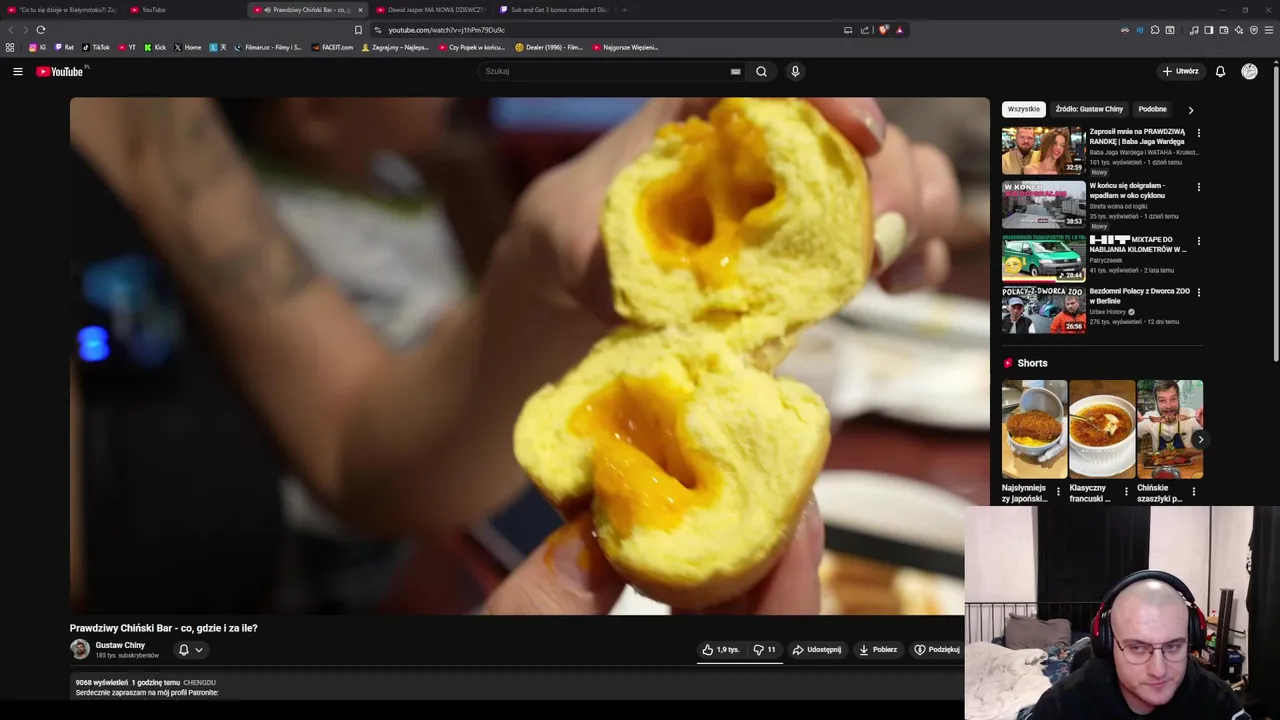Open the TikTok bookmark
Viewport: 1280px width, 720px height.
pyautogui.click(x=96, y=47)
